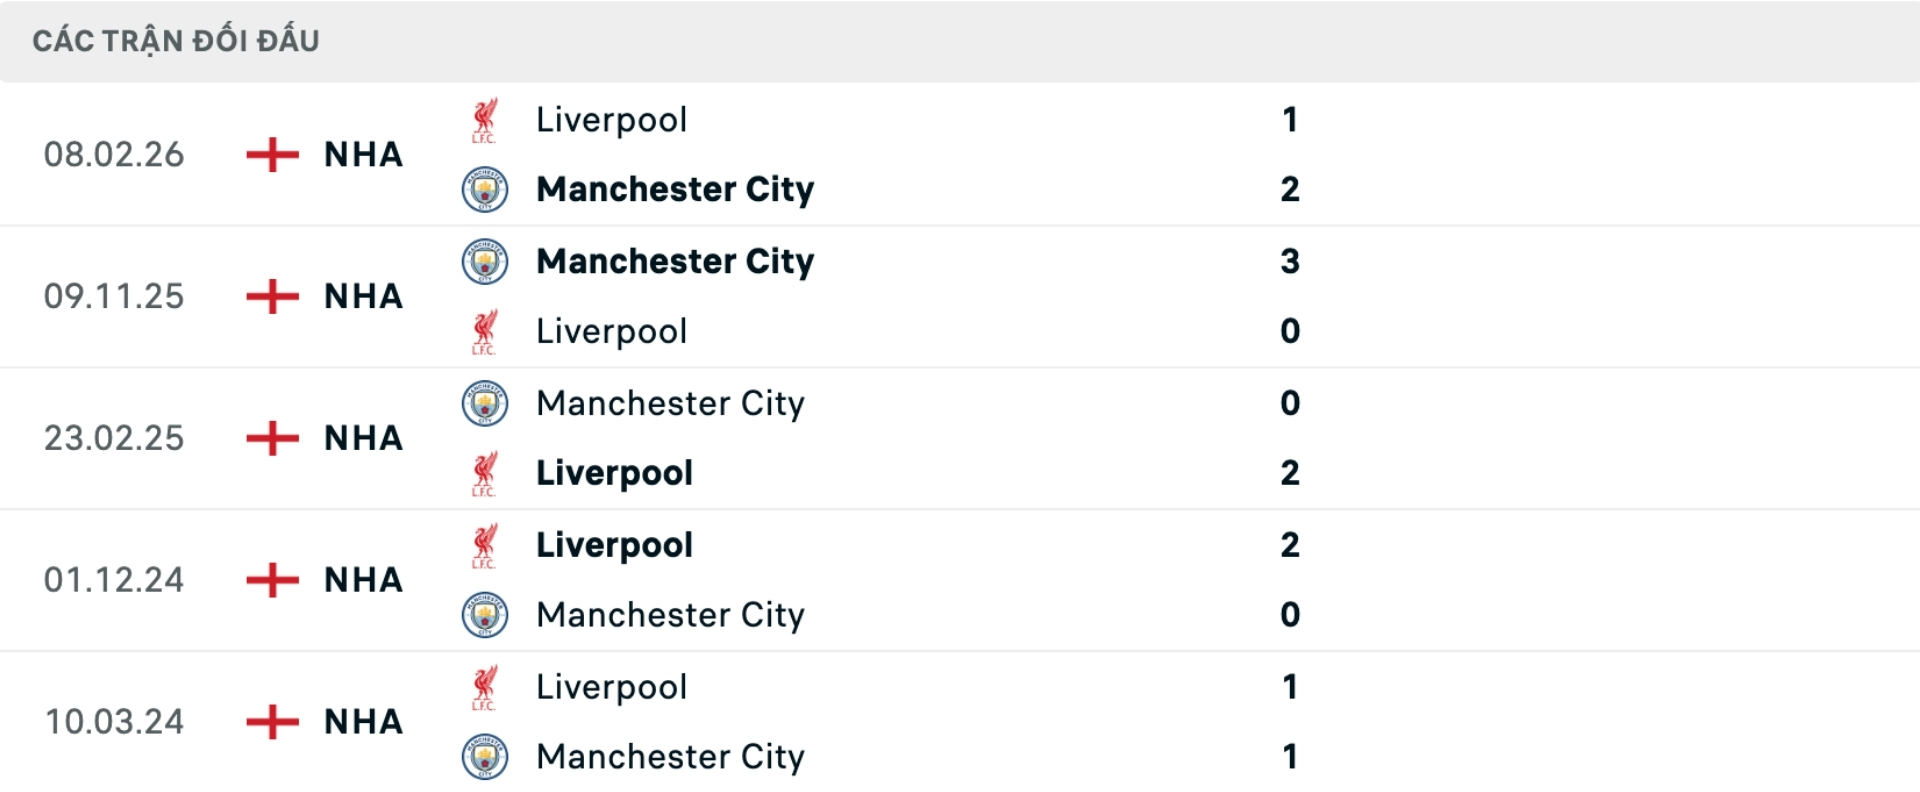Click Liverpool crest in 08.02.26 match
Image resolution: width=1920 pixels, height=792 pixels.
(x=485, y=120)
